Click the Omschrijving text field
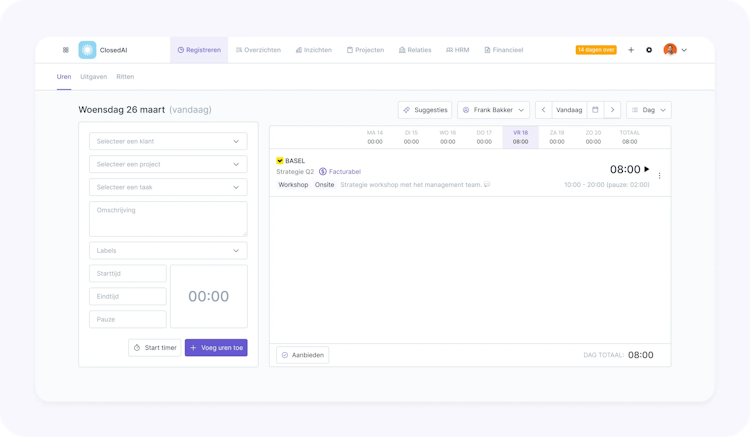The width and height of the screenshot is (750, 437). click(168, 219)
